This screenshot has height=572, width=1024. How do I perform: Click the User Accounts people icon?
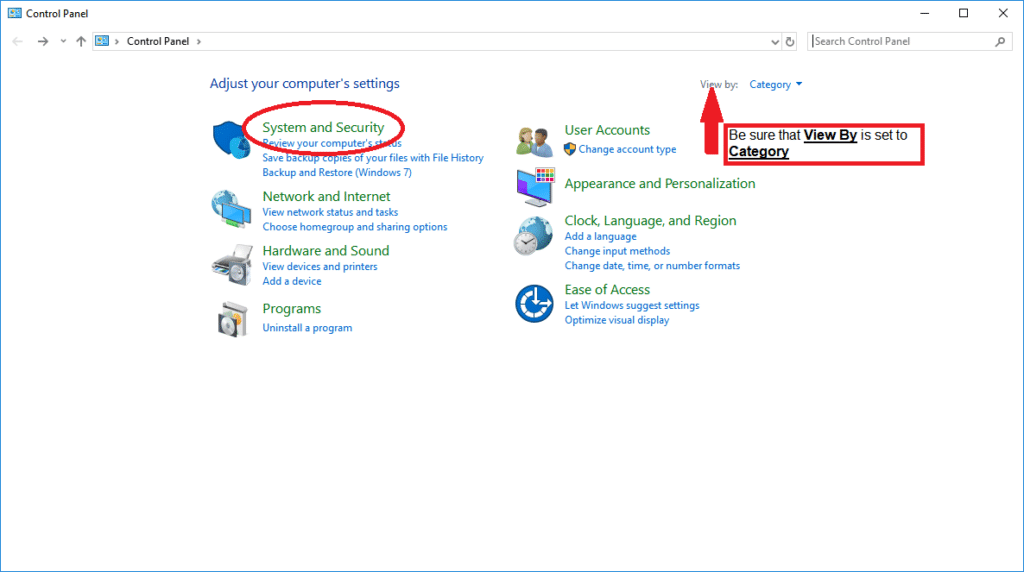click(x=534, y=141)
